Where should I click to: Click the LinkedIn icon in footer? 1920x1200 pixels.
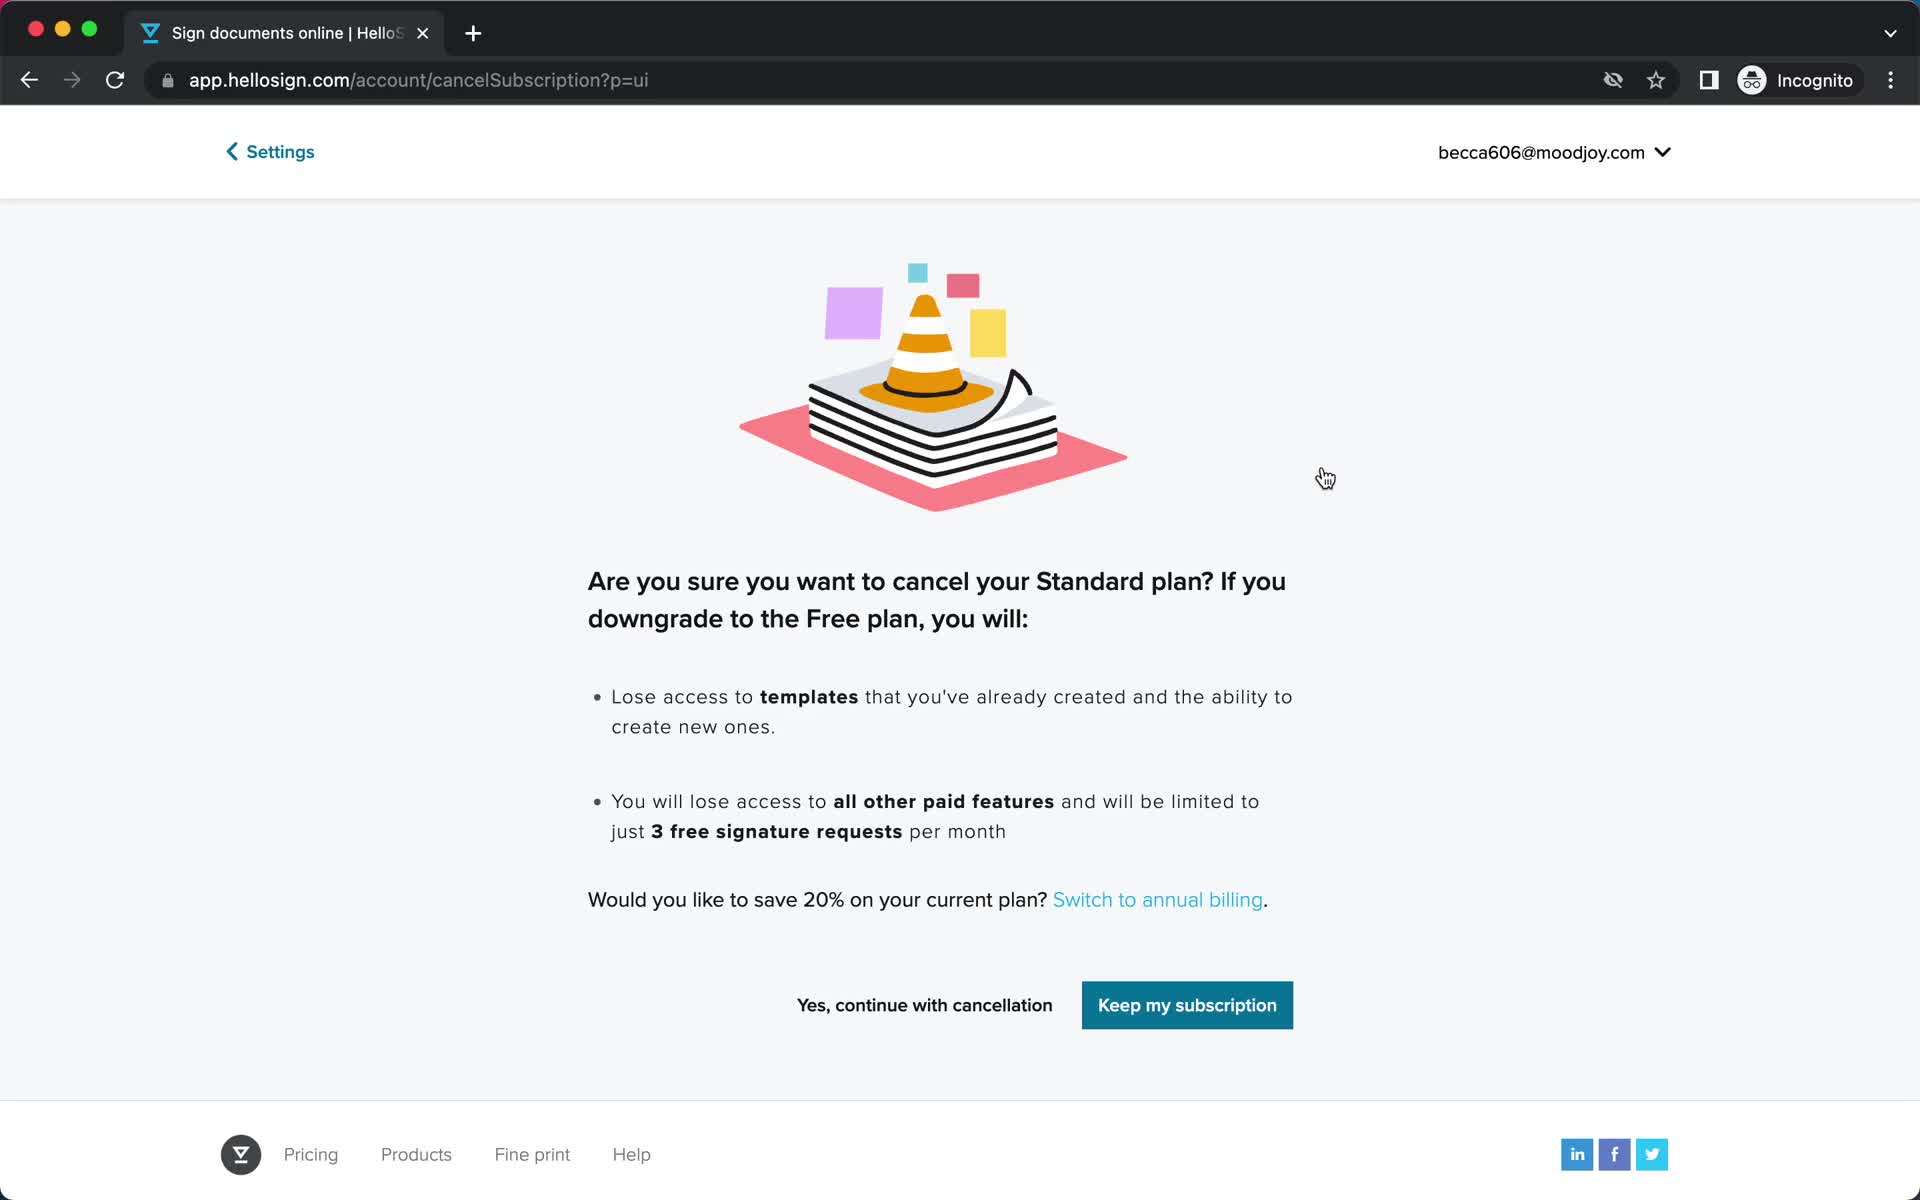(1576, 1154)
